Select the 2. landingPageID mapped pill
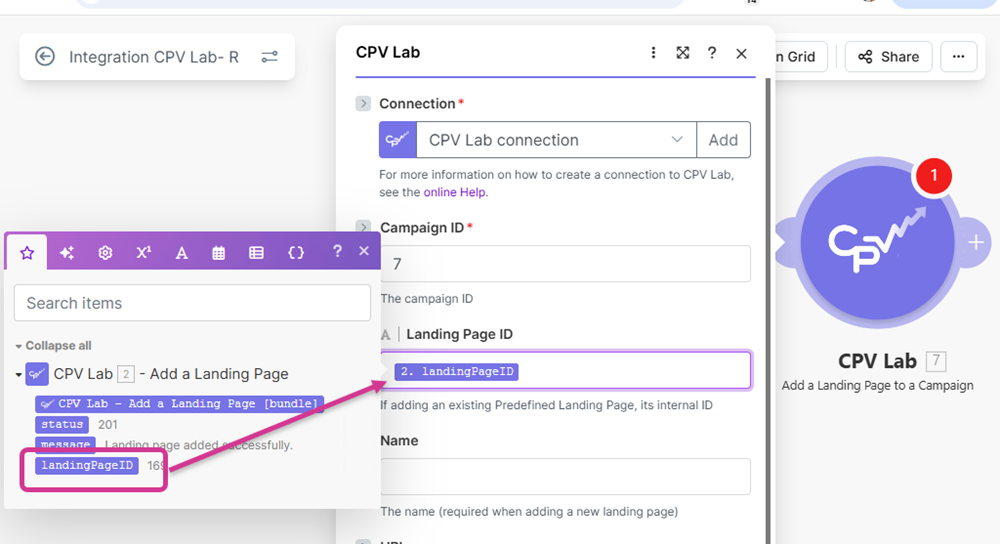The height and width of the screenshot is (544, 1000). (457, 371)
